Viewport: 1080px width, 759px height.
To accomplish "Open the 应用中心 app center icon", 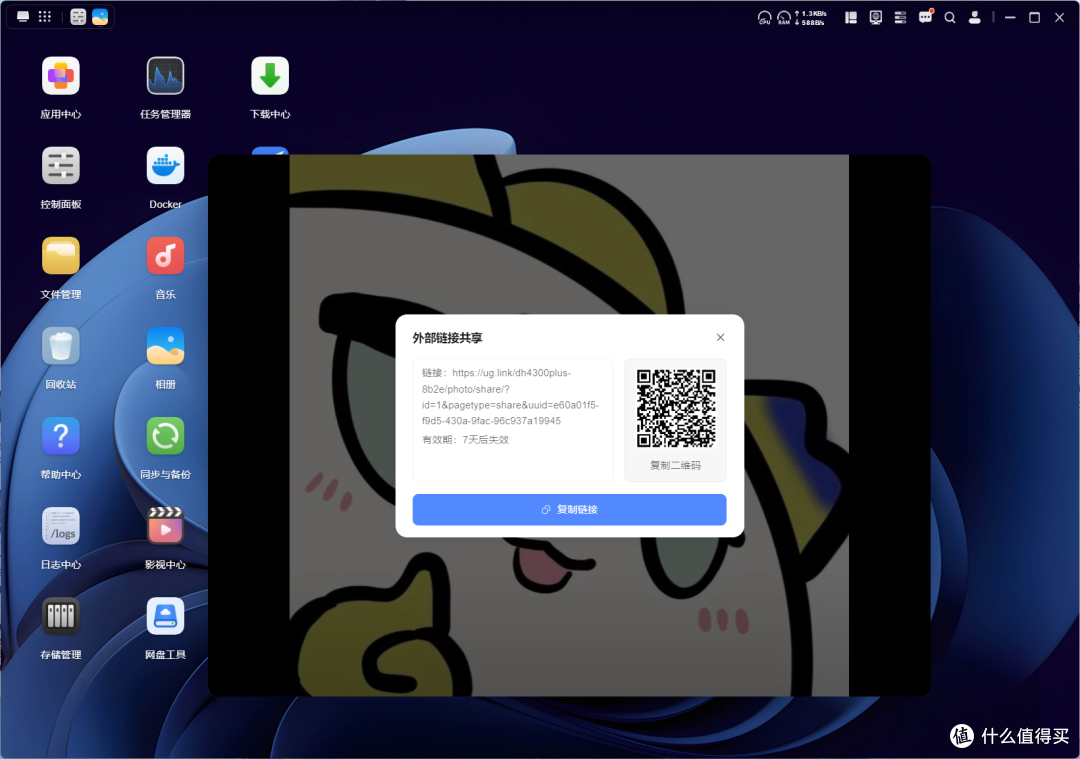I will tap(61, 76).
